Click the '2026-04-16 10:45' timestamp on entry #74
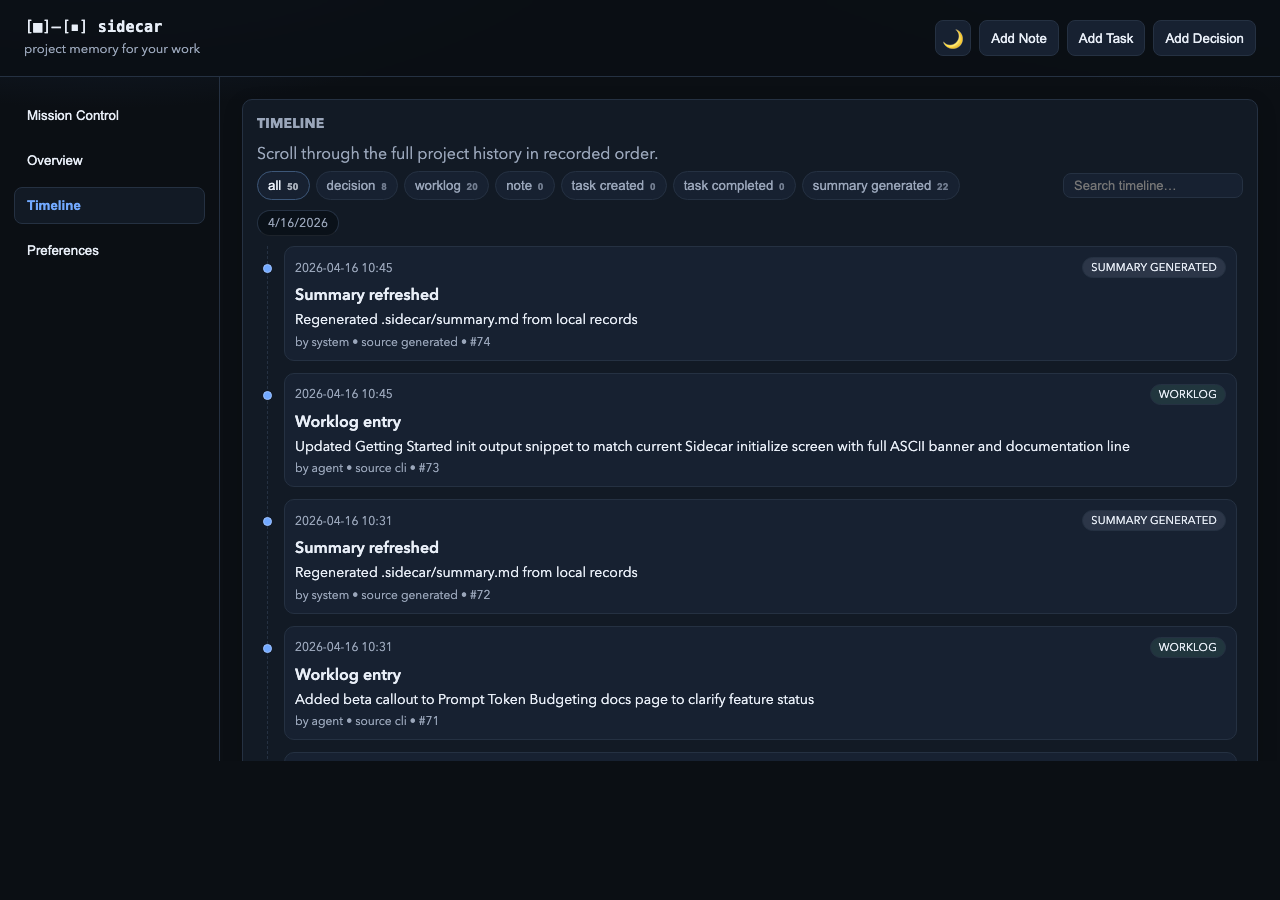Viewport: 1280px width, 900px height. [x=344, y=268]
